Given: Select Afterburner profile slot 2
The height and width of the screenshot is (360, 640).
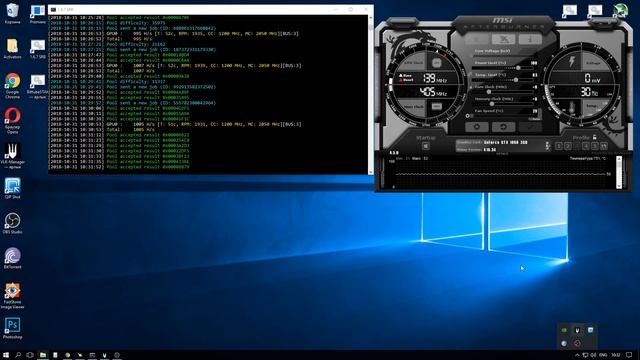Looking at the screenshot, I should tap(568, 146).
